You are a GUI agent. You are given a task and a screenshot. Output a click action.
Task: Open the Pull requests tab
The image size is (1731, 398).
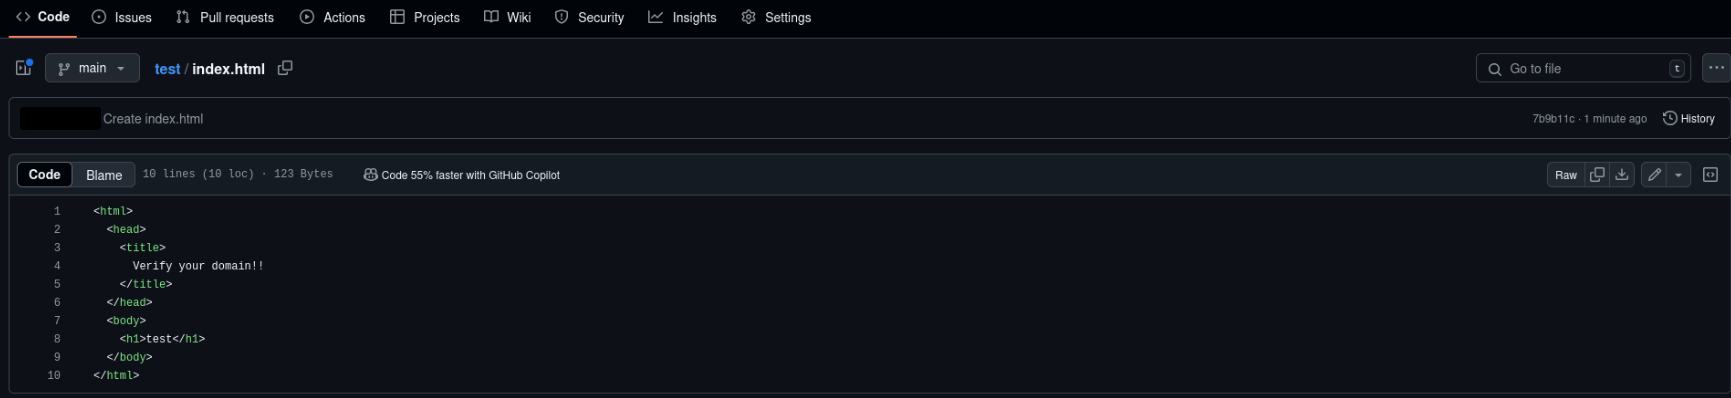pos(224,17)
